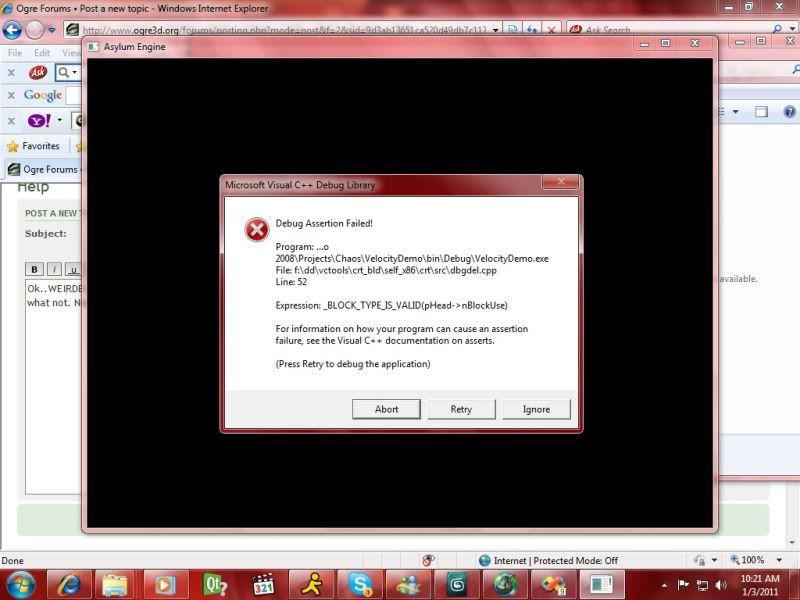
Task: Open the globe application on the taskbar
Action: 505,585
